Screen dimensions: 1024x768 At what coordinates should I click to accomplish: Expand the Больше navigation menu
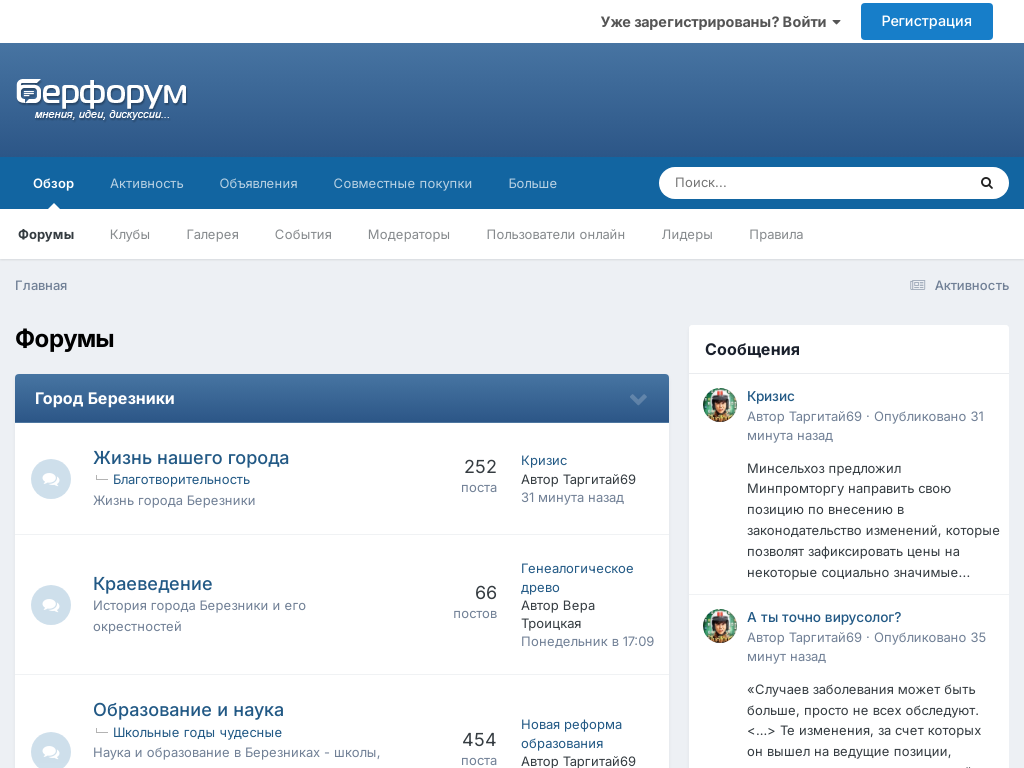pos(532,183)
